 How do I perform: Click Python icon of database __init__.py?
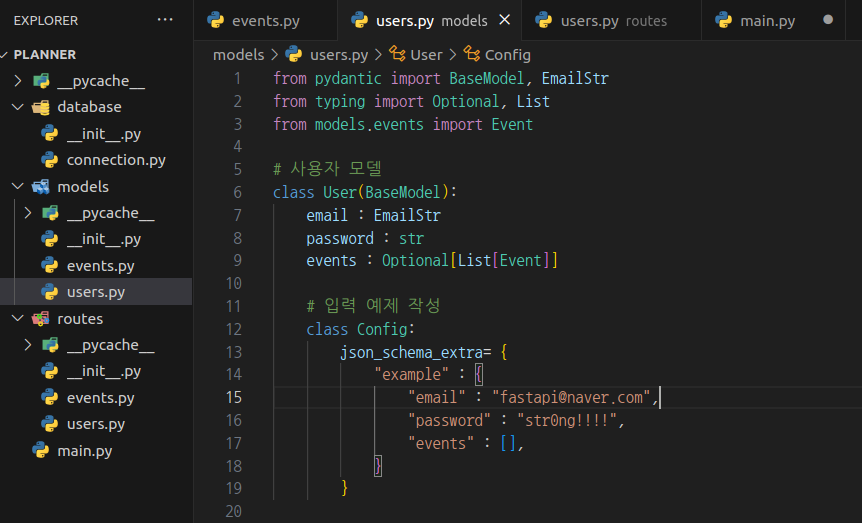pyautogui.click(x=49, y=134)
